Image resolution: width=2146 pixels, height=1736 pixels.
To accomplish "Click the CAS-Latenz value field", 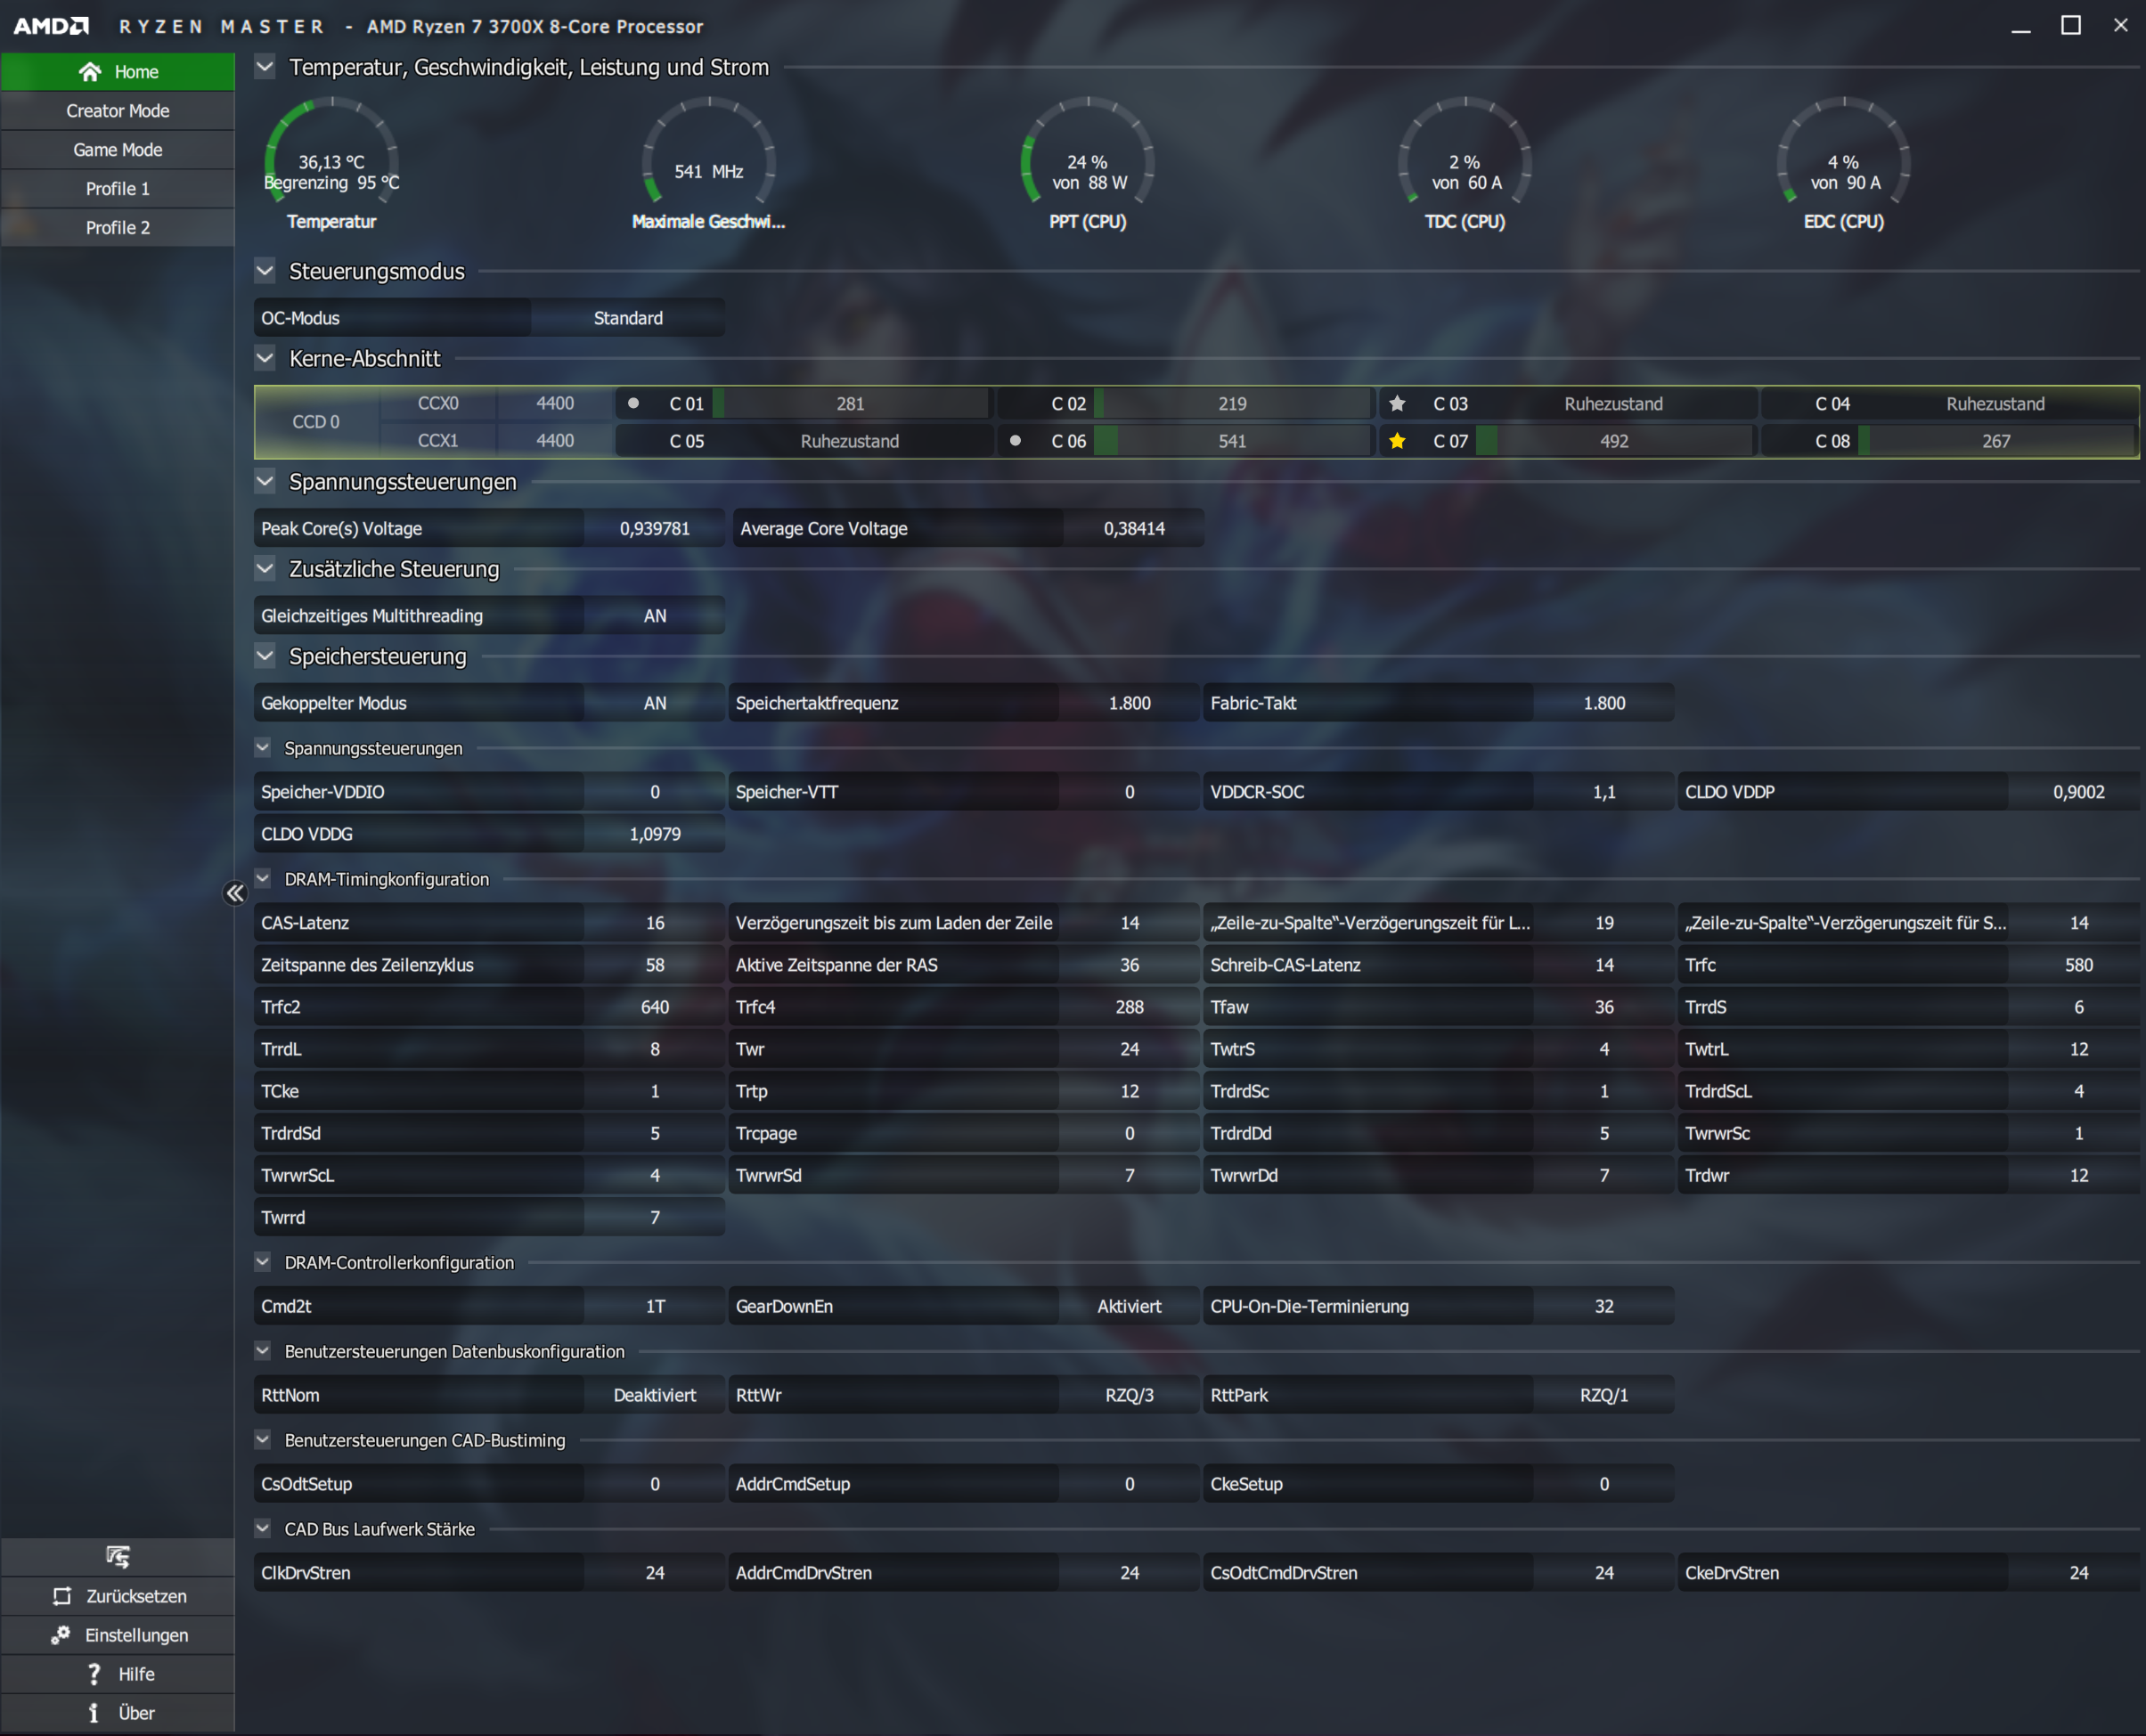I will coord(654,923).
